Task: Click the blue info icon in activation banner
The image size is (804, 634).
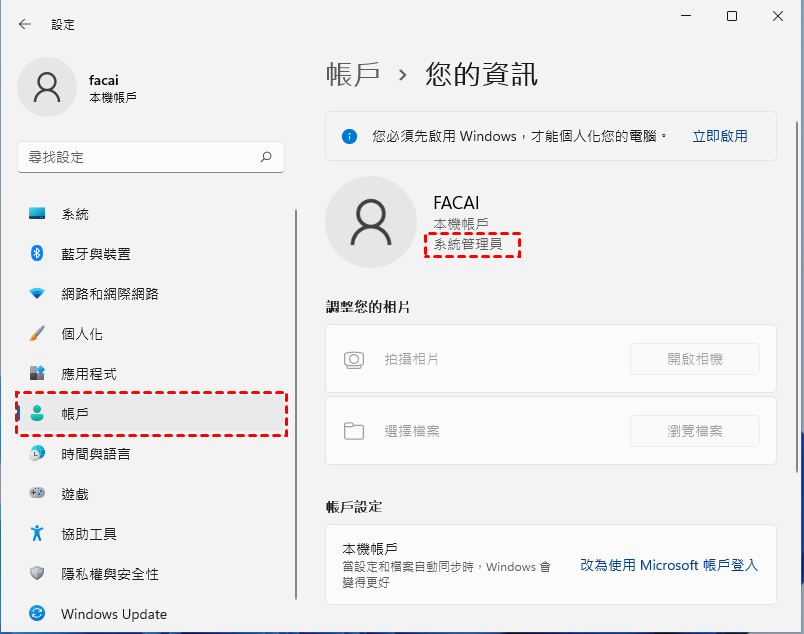Action: tap(349, 136)
